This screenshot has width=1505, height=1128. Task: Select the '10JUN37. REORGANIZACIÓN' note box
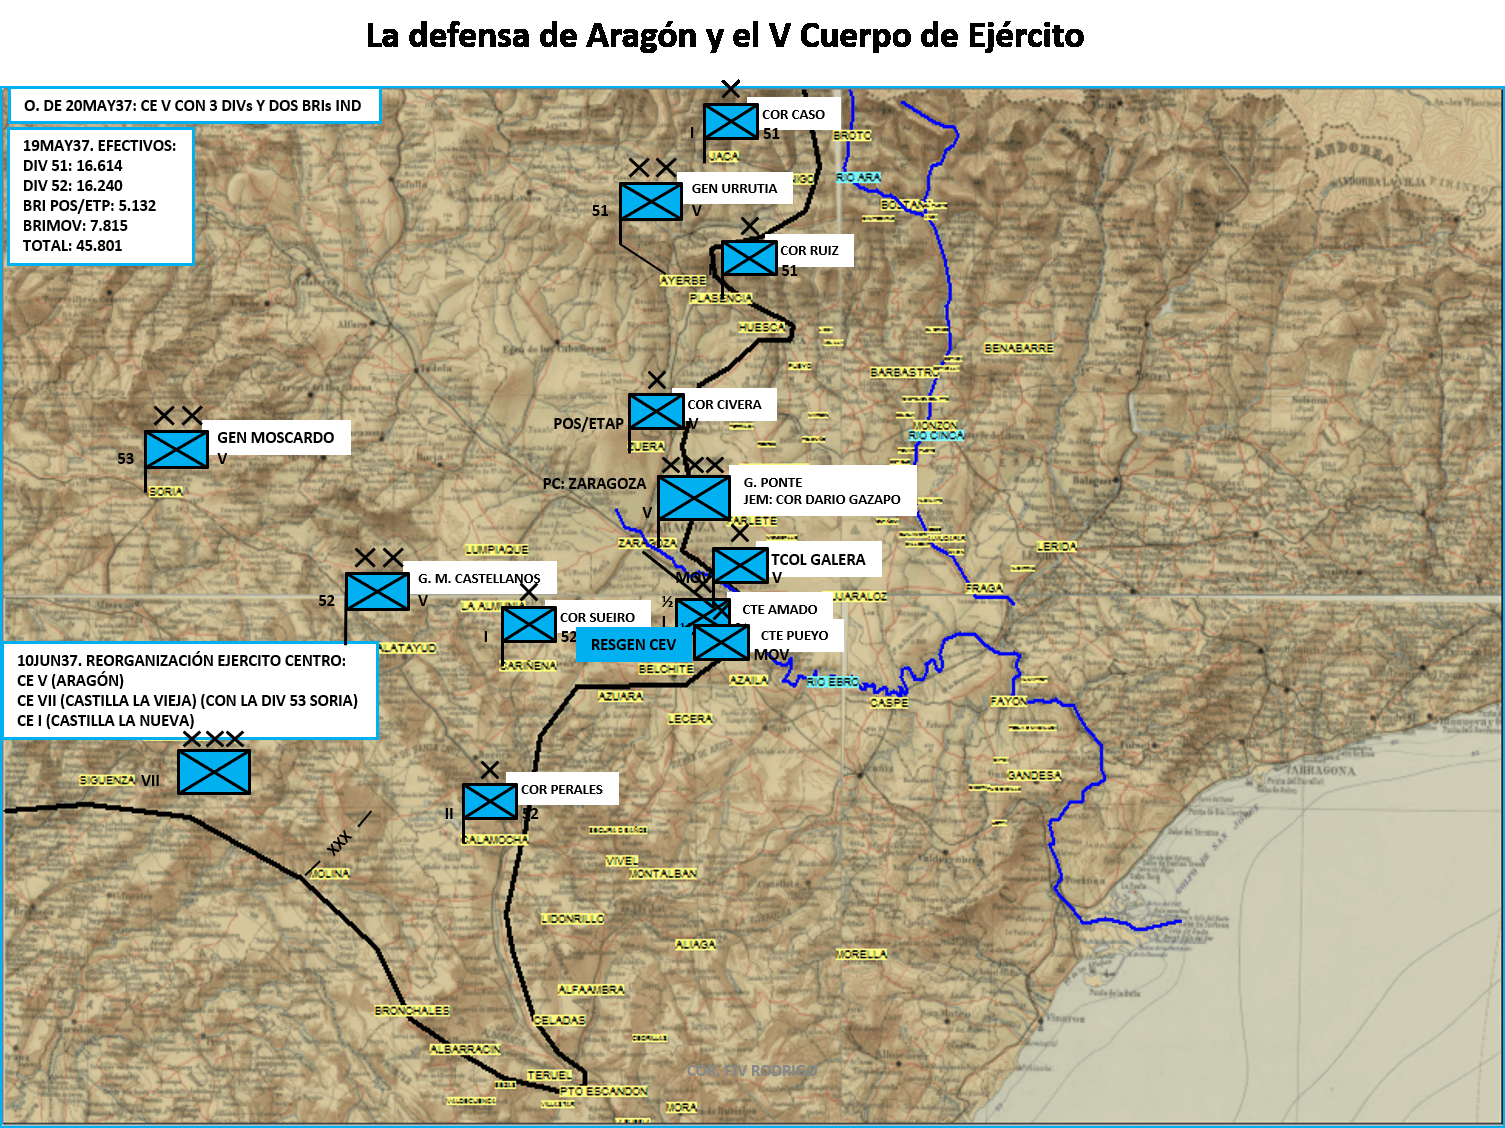click(x=190, y=690)
